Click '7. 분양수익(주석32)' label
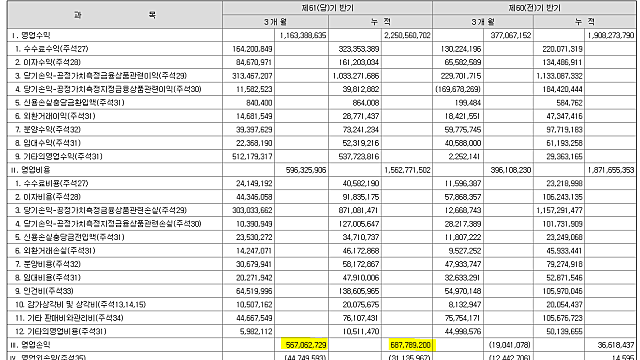640x360 pixels. [48, 130]
